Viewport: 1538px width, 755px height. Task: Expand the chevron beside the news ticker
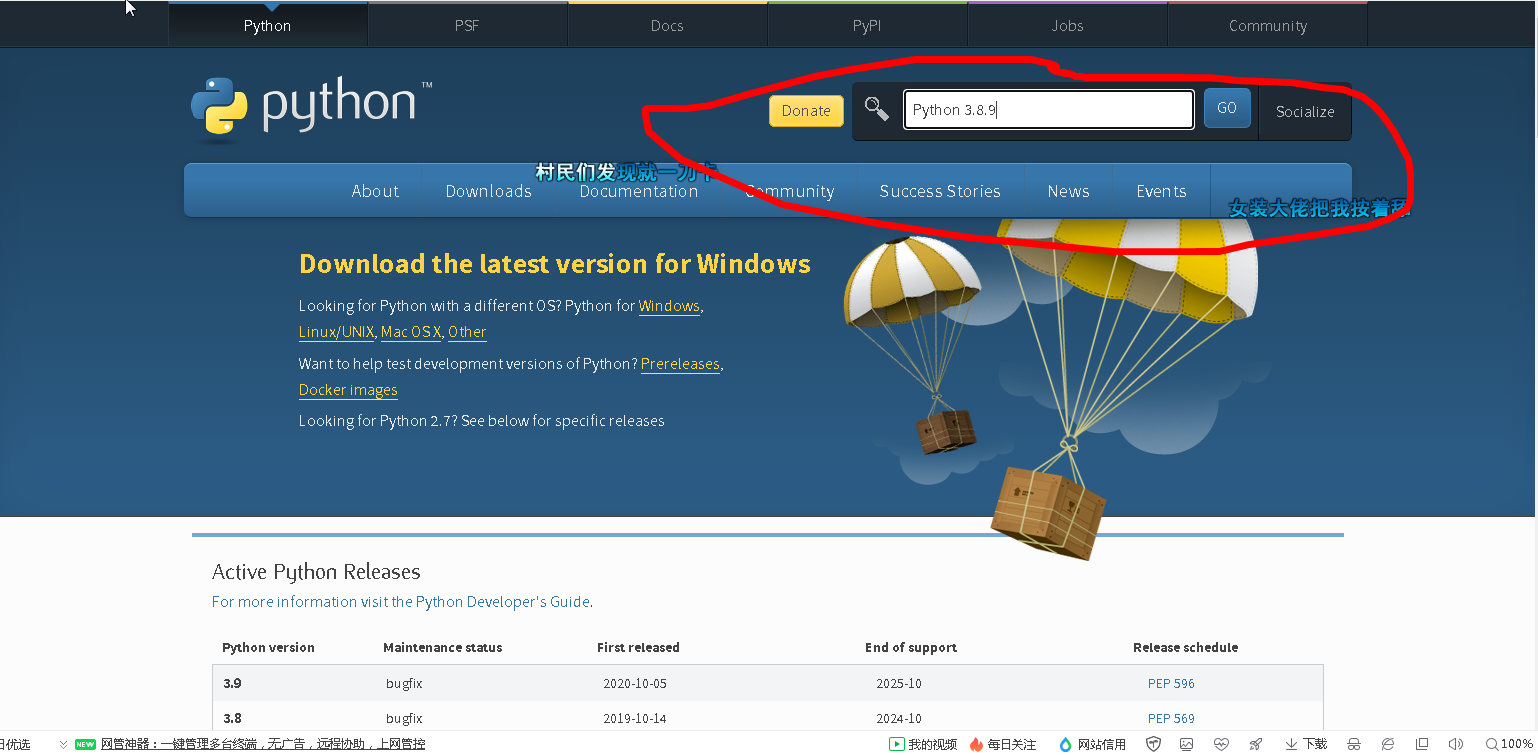tap(63, 744)
